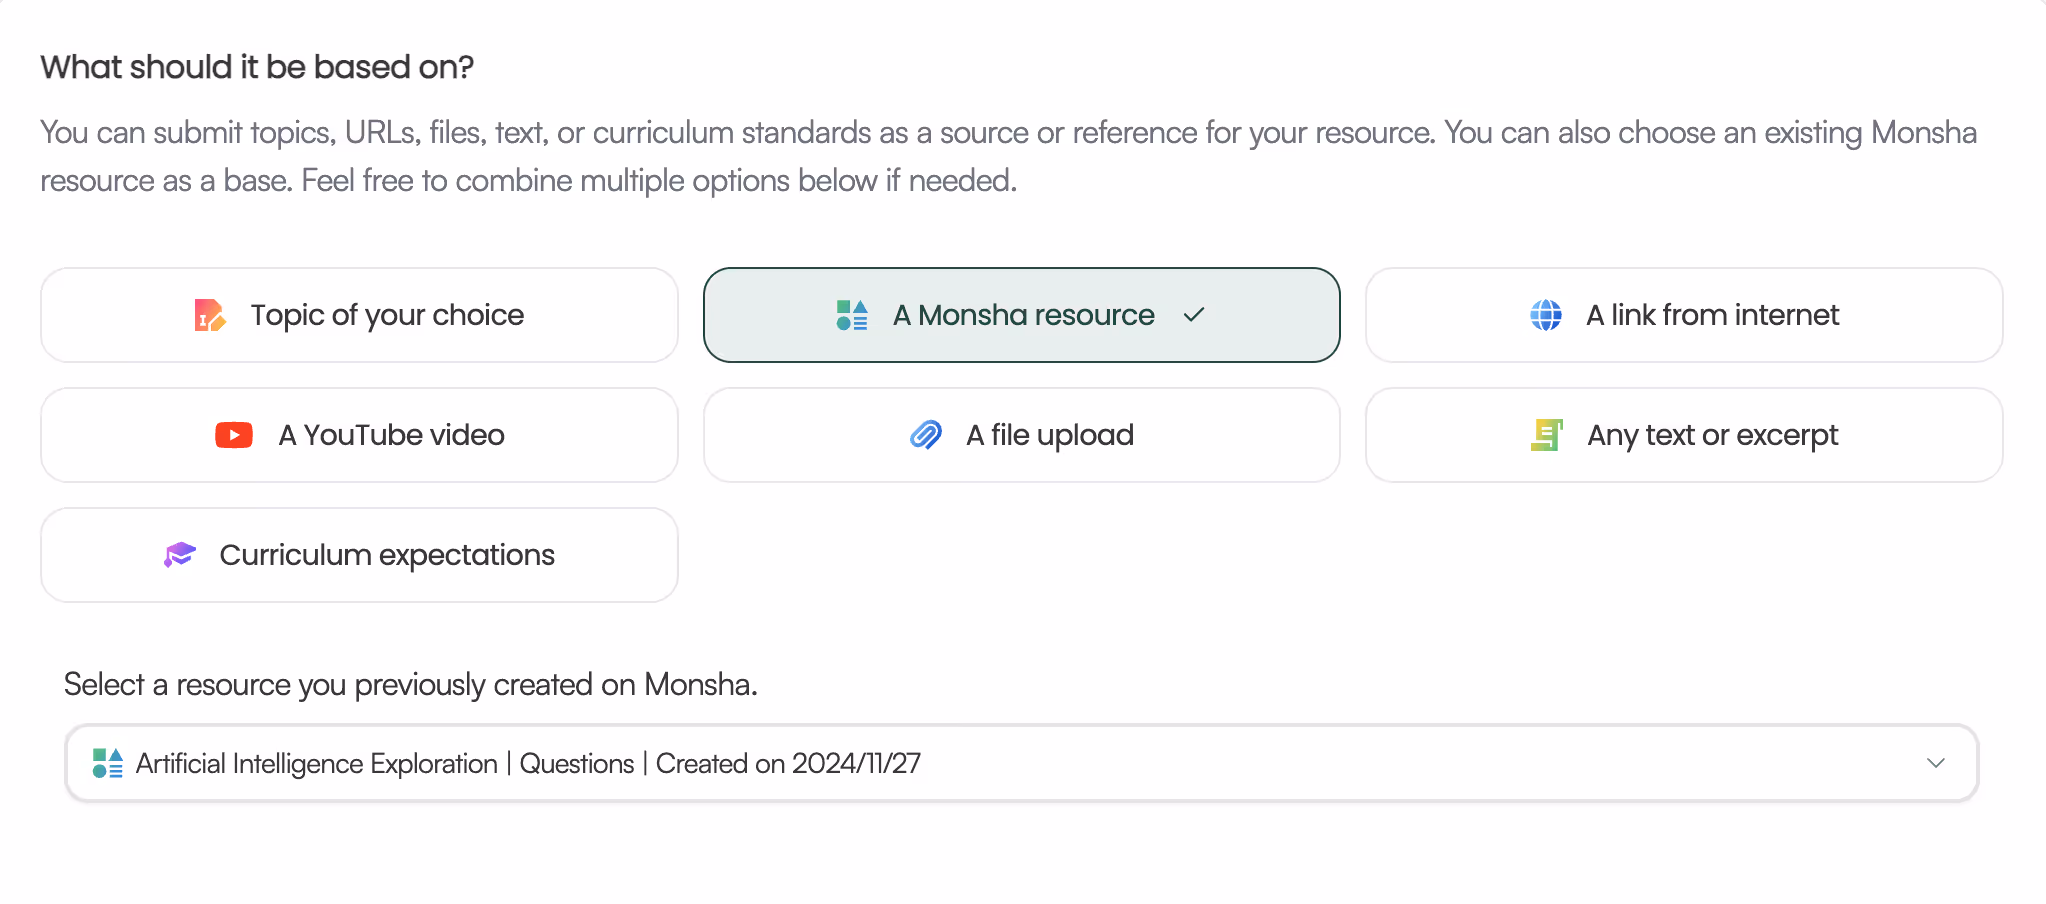Click the checkmark on A Monsha resource
2046x904 pixels.
tap(1194, 315)
